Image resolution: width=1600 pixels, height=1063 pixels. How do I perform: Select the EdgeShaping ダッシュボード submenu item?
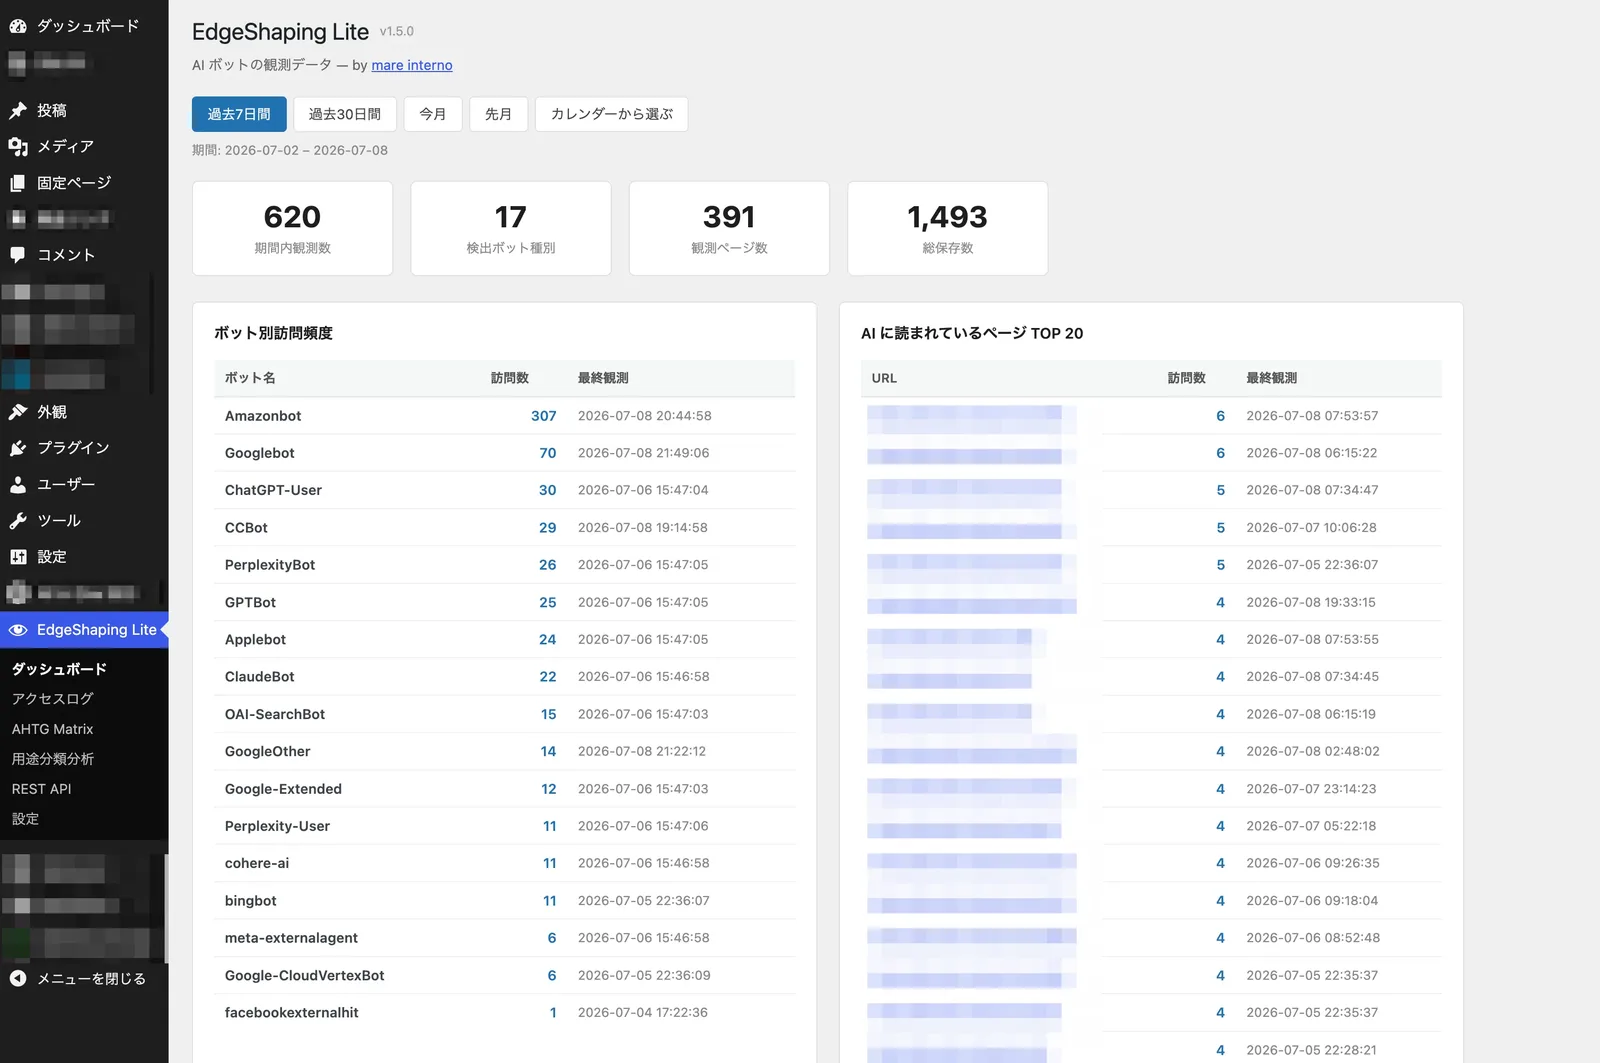pyautogui.click(x=59, y=669)
